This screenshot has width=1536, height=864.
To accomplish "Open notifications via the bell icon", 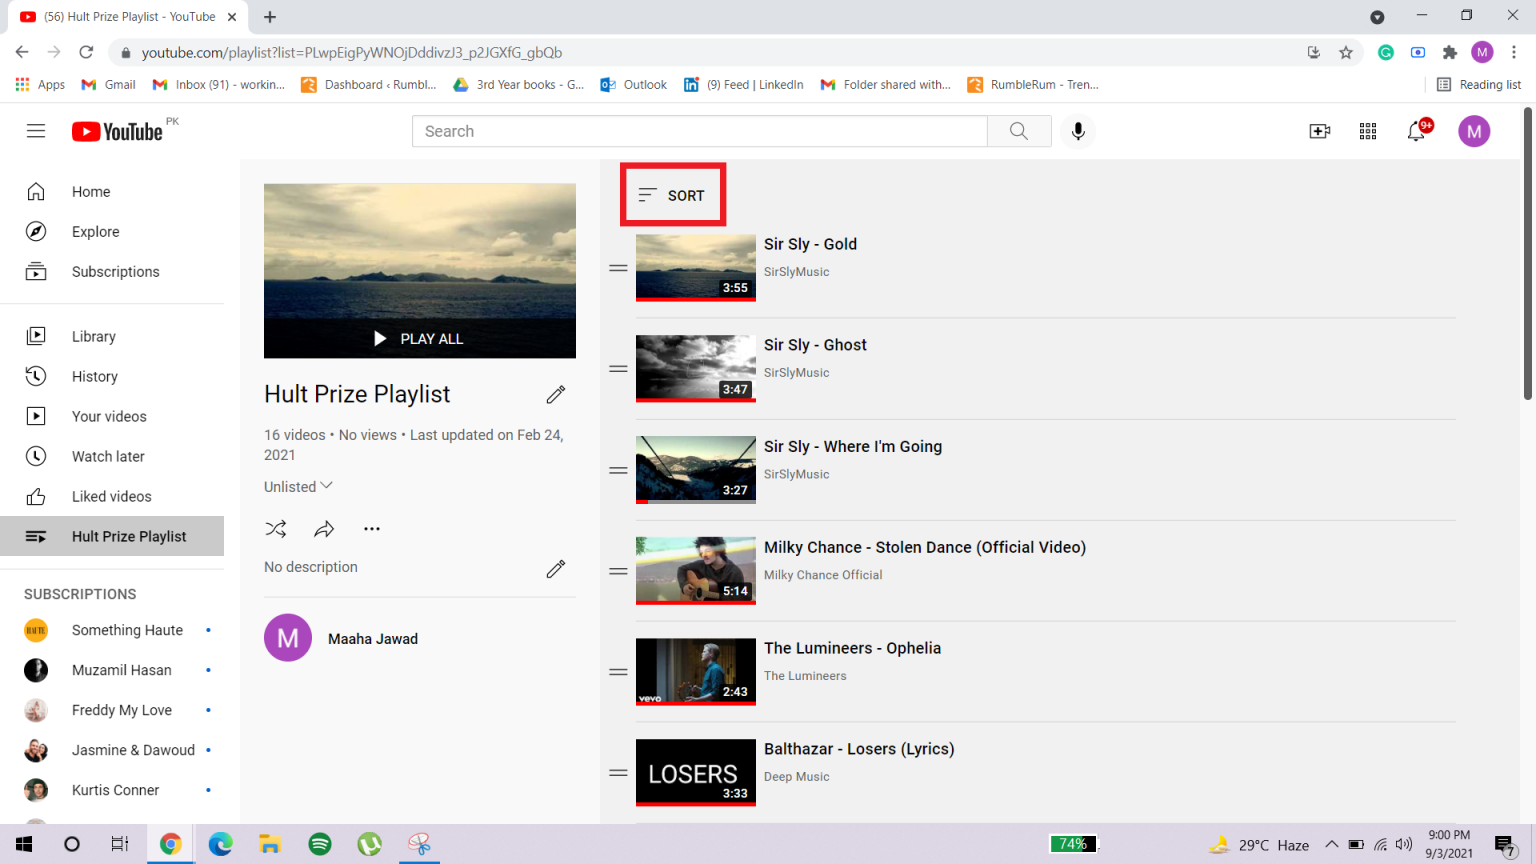I will coord(1417,131).
